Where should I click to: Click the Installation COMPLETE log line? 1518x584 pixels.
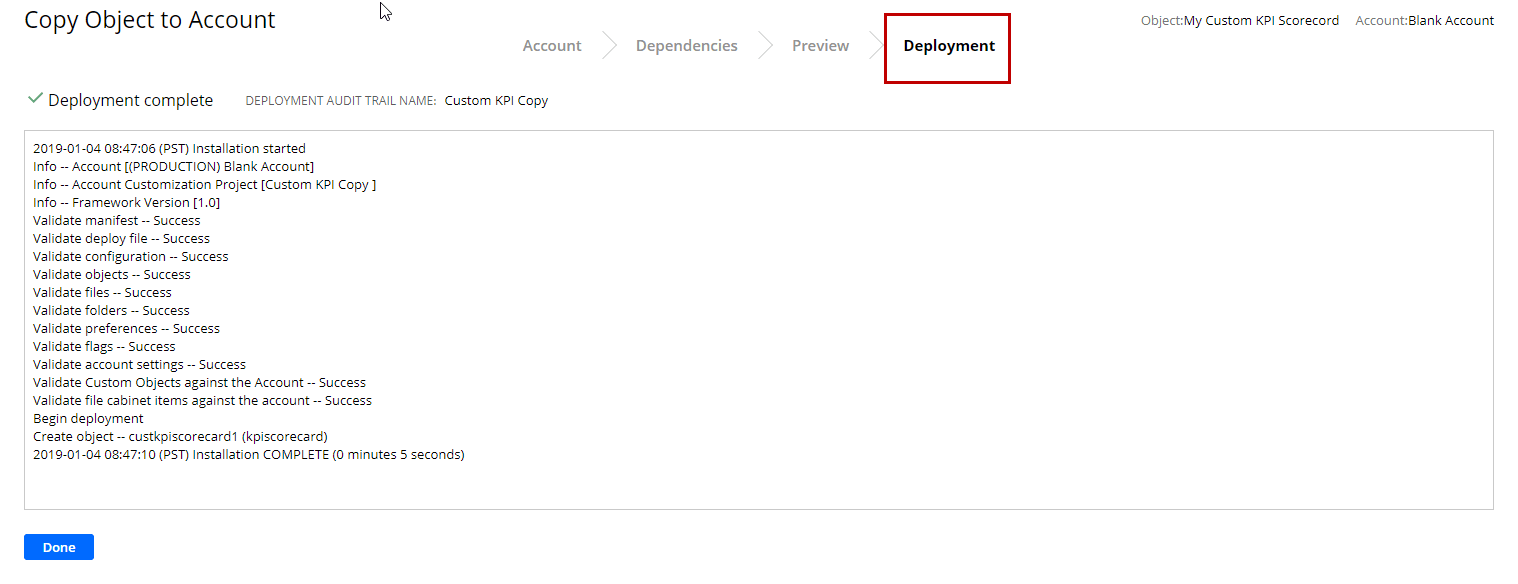click(x=249, y=455)
